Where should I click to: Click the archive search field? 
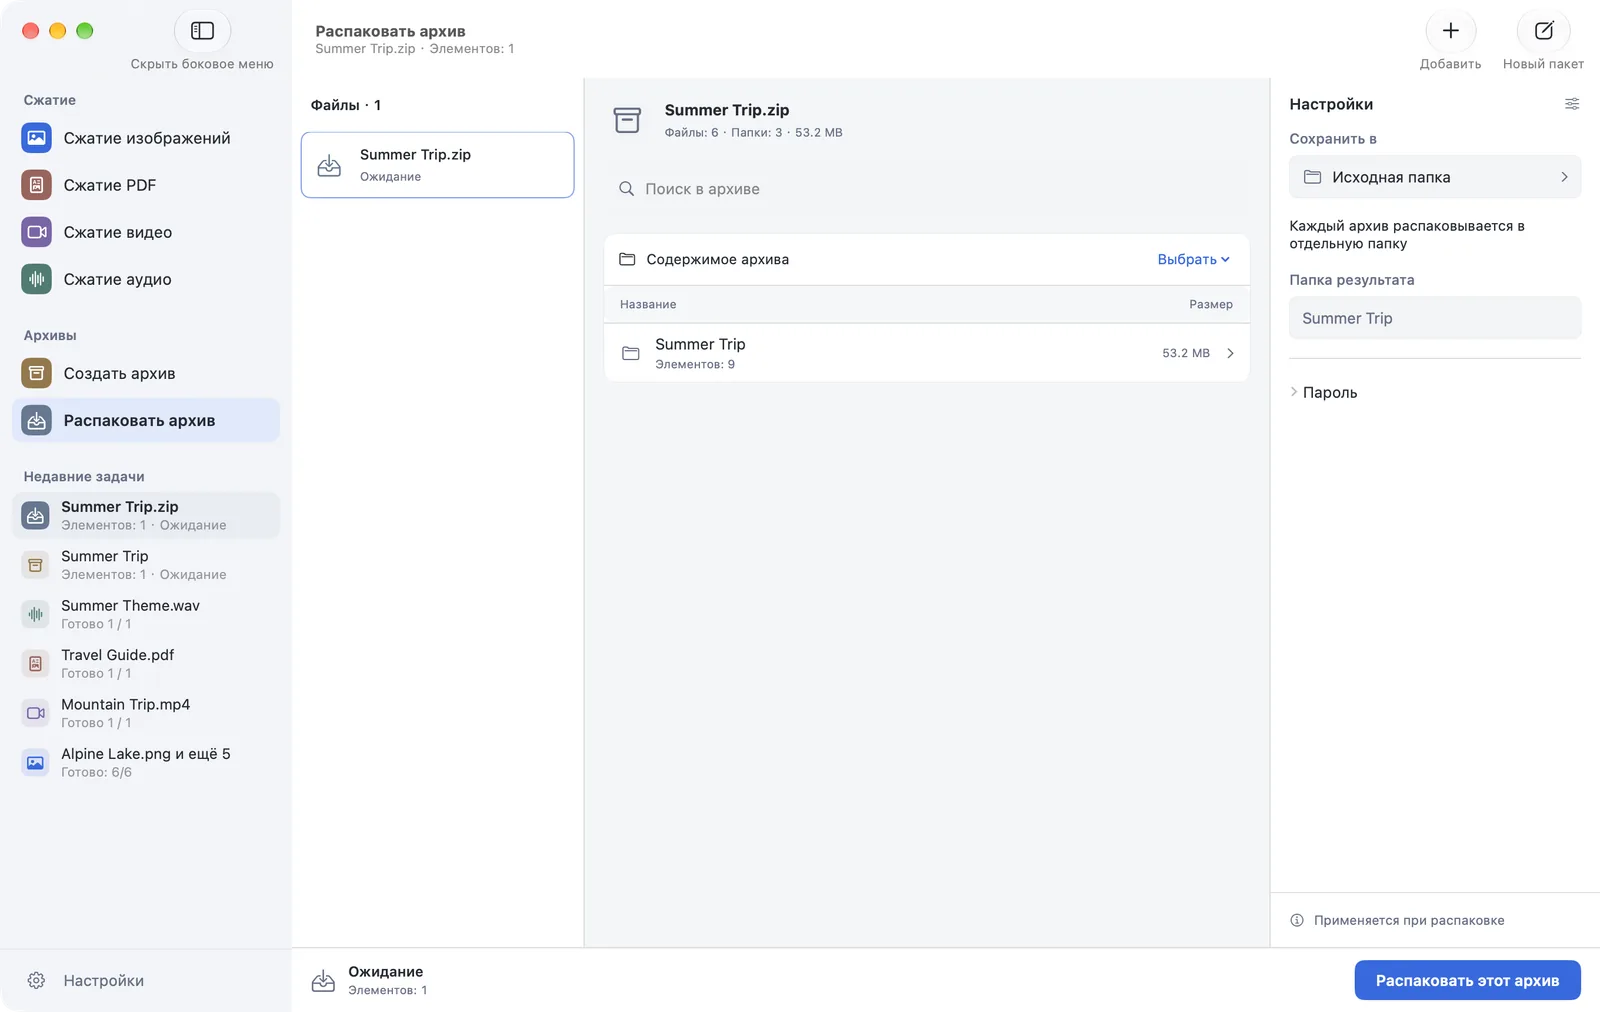click(926, 189)
